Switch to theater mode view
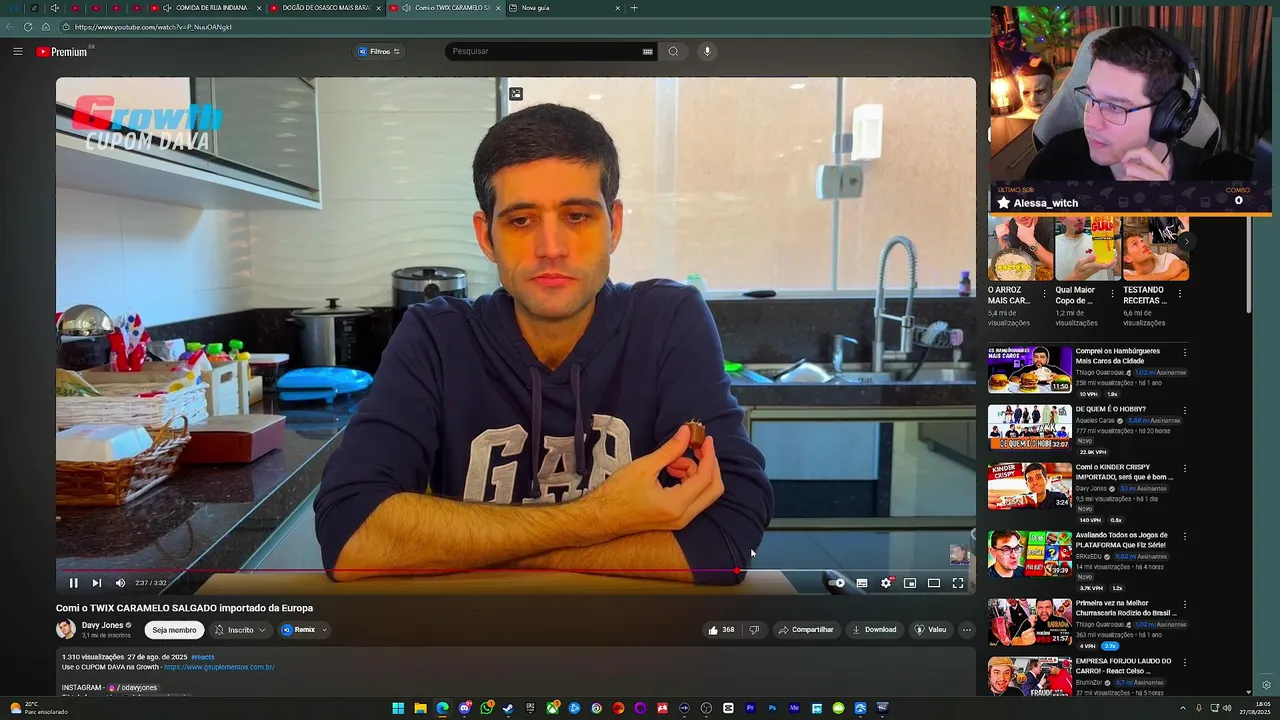 click(x=934, y=583)
